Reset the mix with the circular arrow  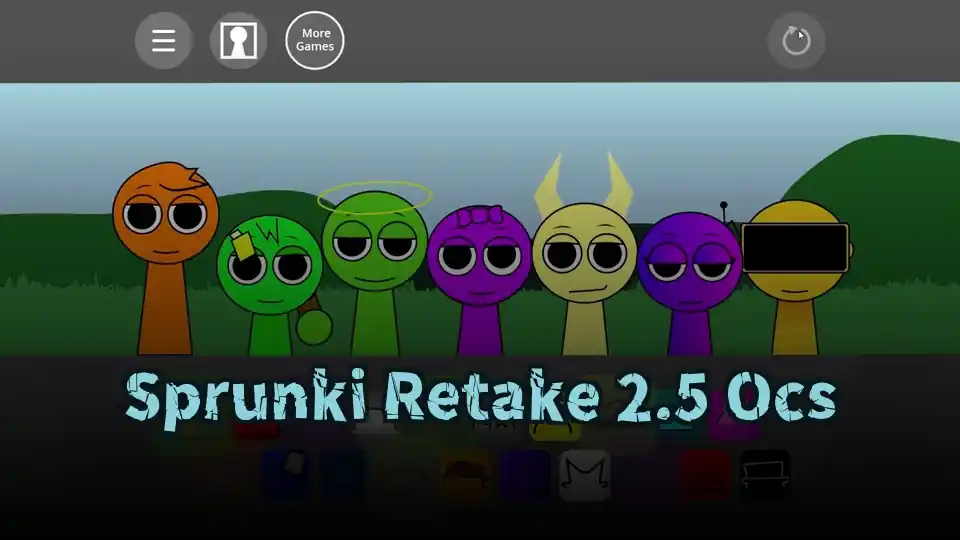click(796, 41)
